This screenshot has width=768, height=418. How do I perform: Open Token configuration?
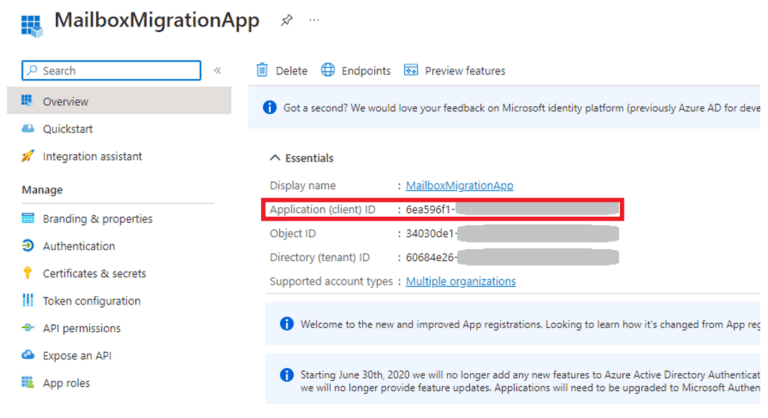(x=92, y=301)
